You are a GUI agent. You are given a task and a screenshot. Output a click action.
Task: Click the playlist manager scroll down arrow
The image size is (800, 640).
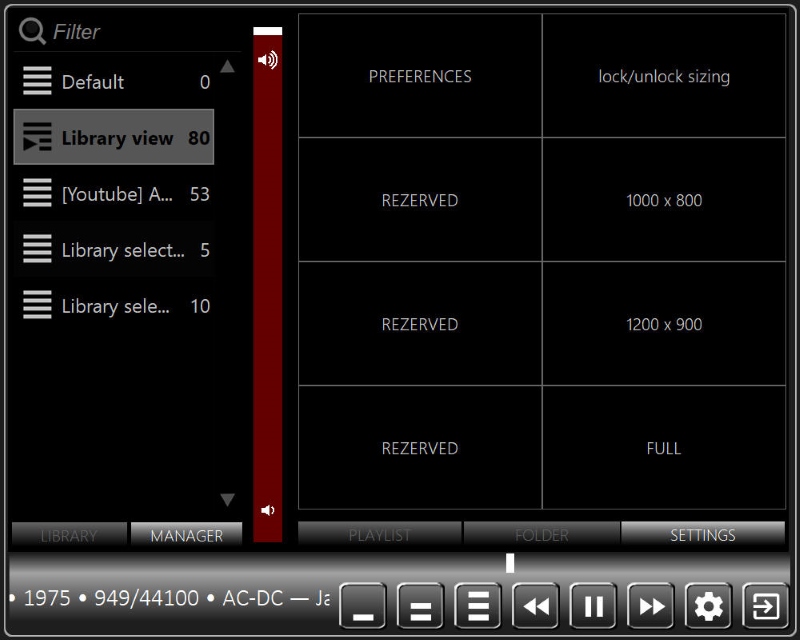[227, 500]
